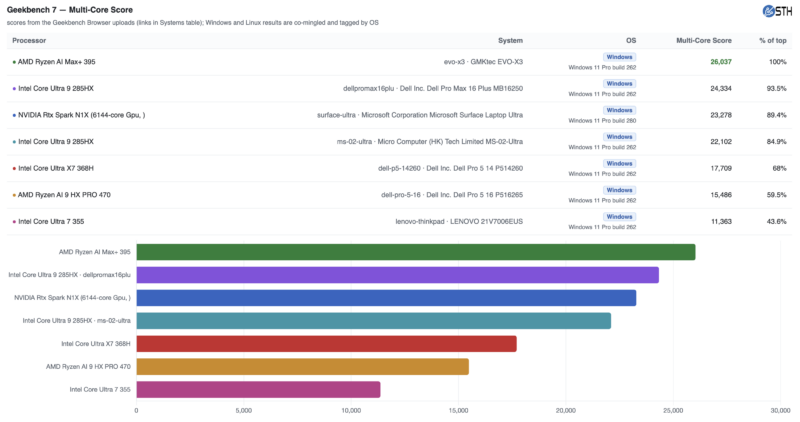Open the ms-02-ultra Micro Computer MS-02-Ultra entry
This screenshot has height=422, width=800.
point(430,141)
